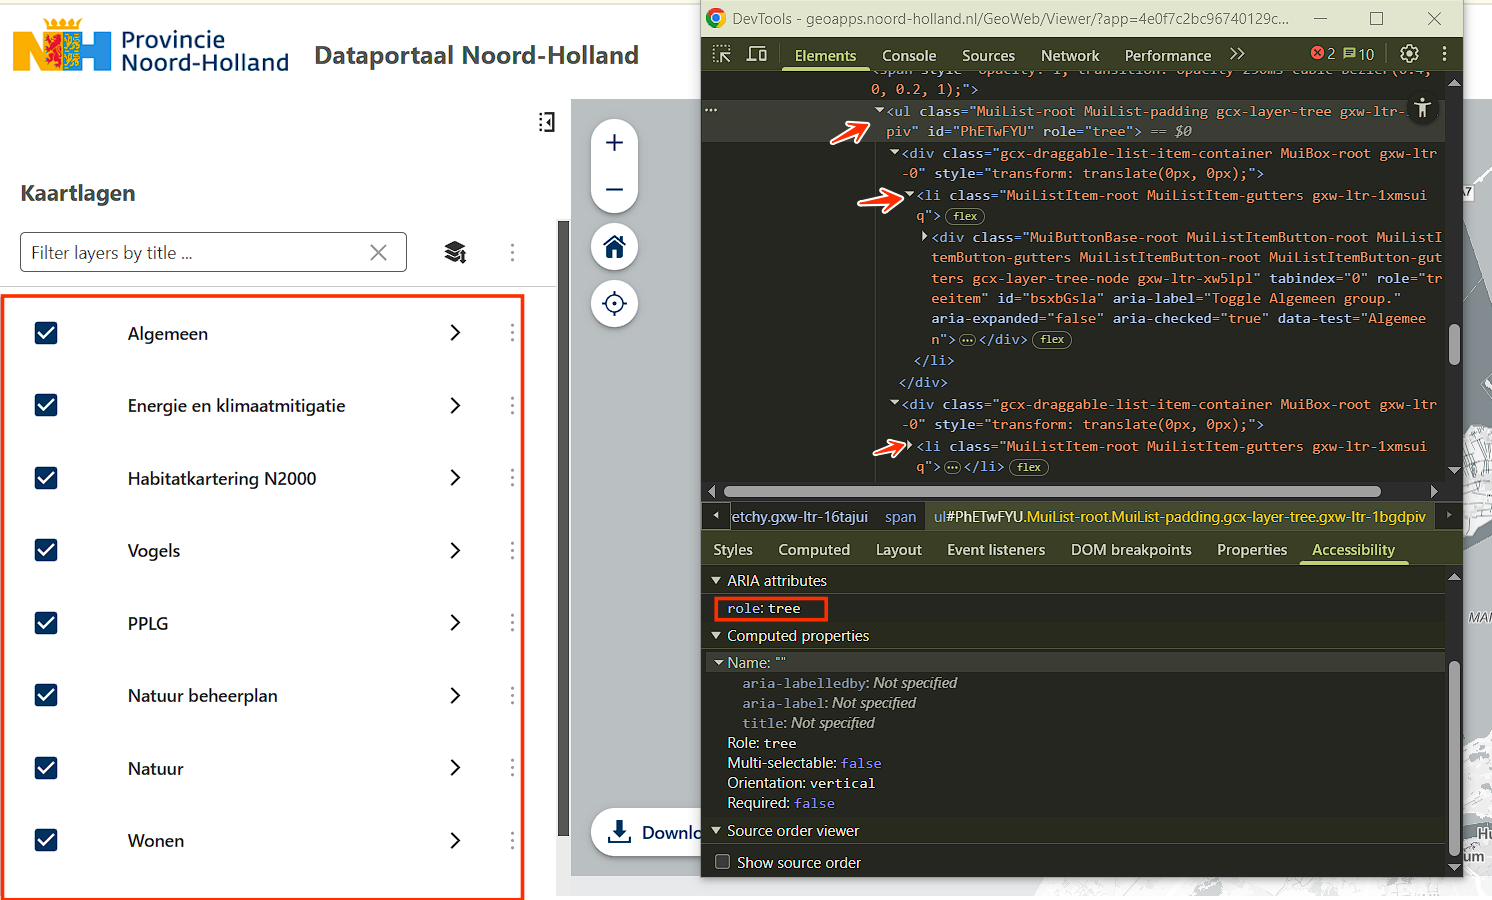Screen dimensions: 1492x900
Task: Click the layers stack icon beside filter
Action: (455, 252)
